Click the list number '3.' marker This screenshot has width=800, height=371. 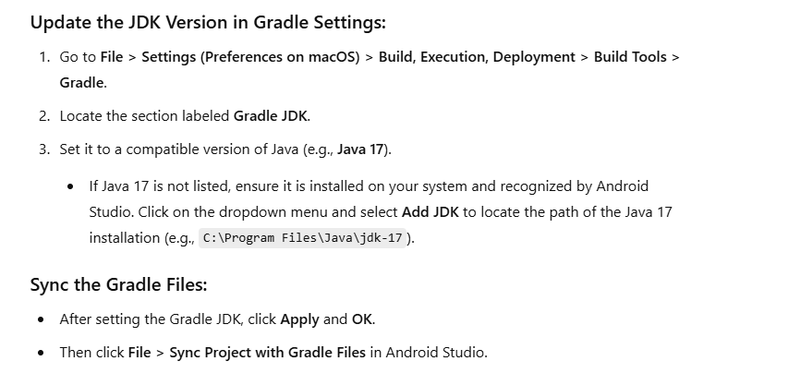pyautogui.click(x=45, y=150)
